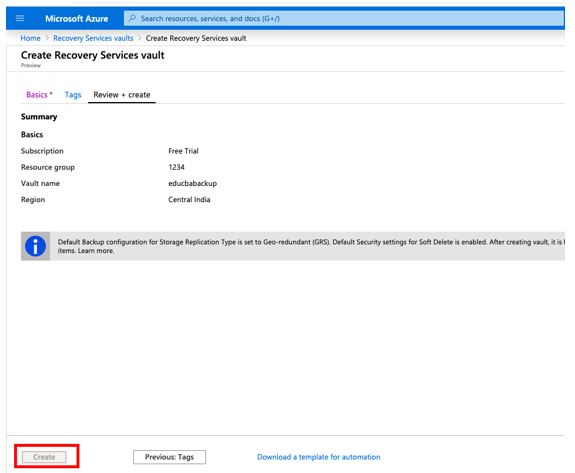The width and height of the screenshot is (575, 473).
Task: Go to Home breadcrumb
Action: pos(30,38)
